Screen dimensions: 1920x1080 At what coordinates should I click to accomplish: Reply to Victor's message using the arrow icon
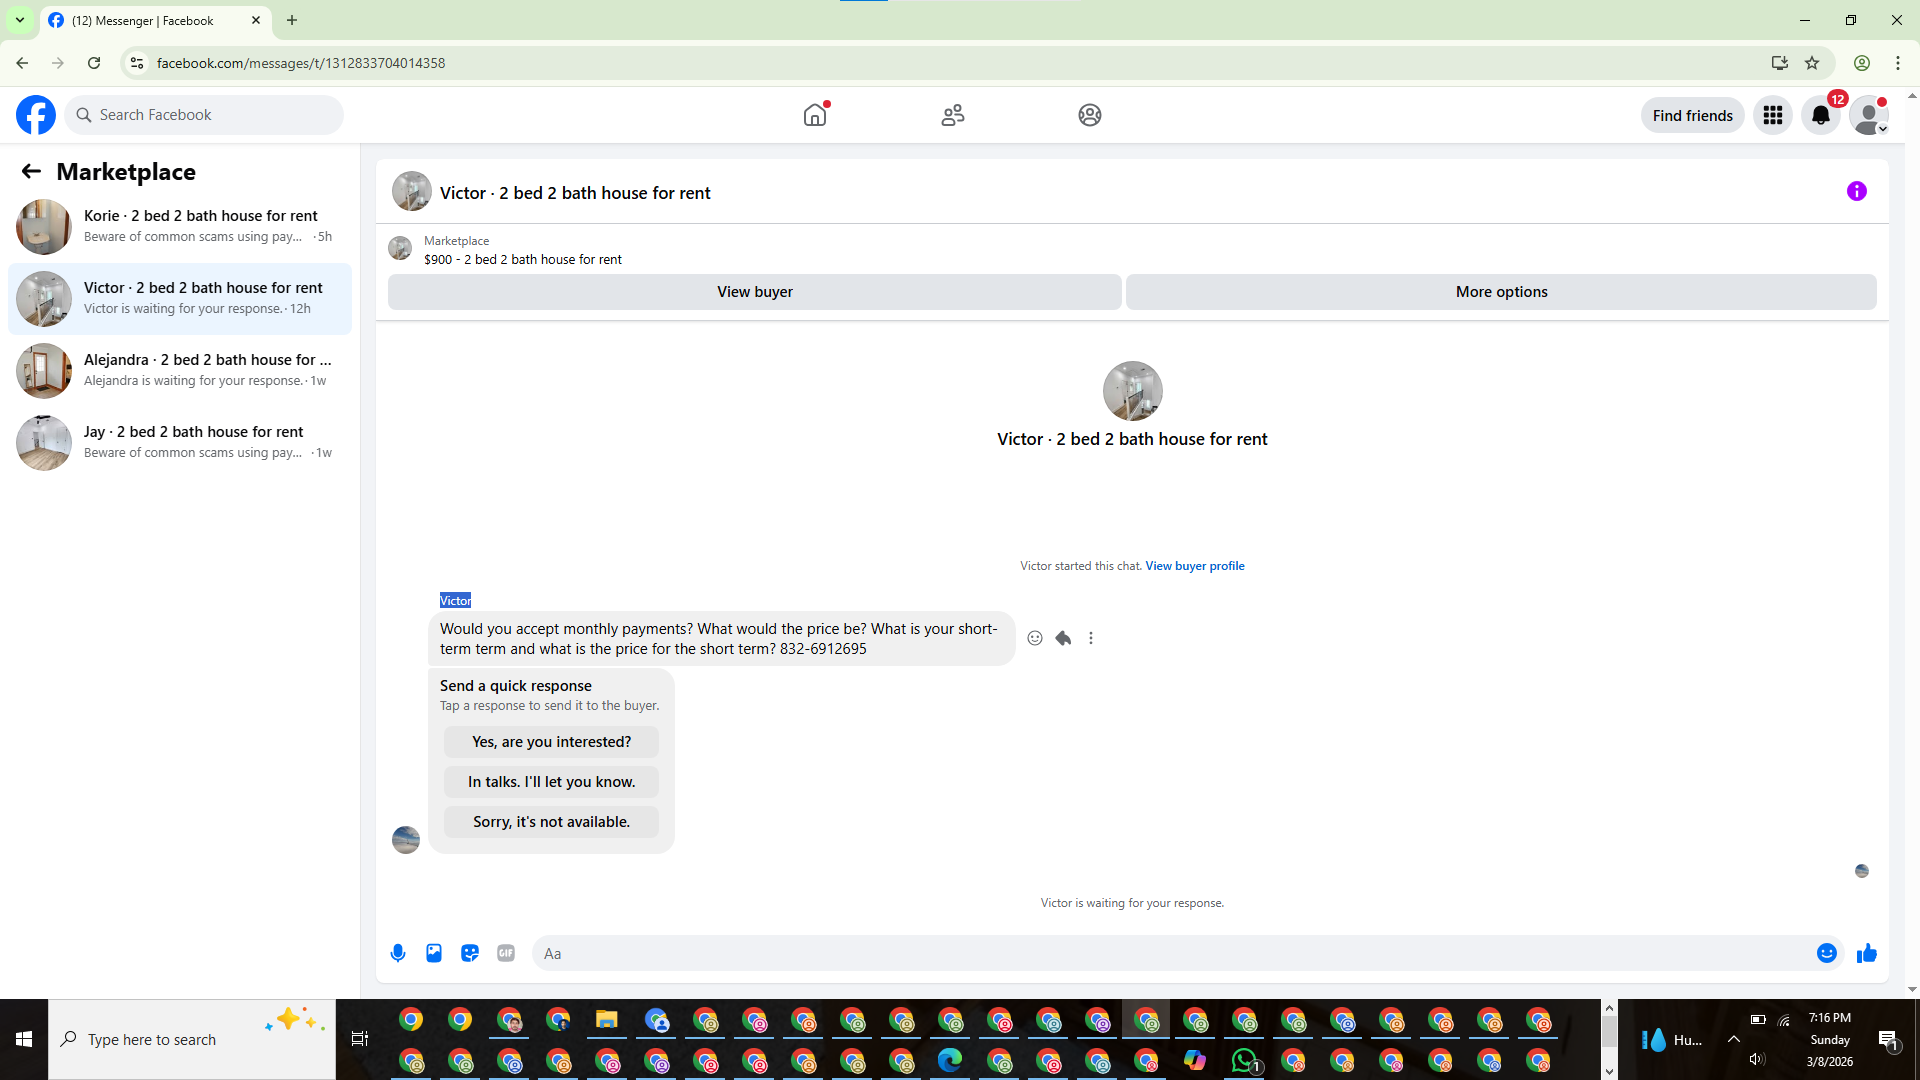coord(1063,638)
